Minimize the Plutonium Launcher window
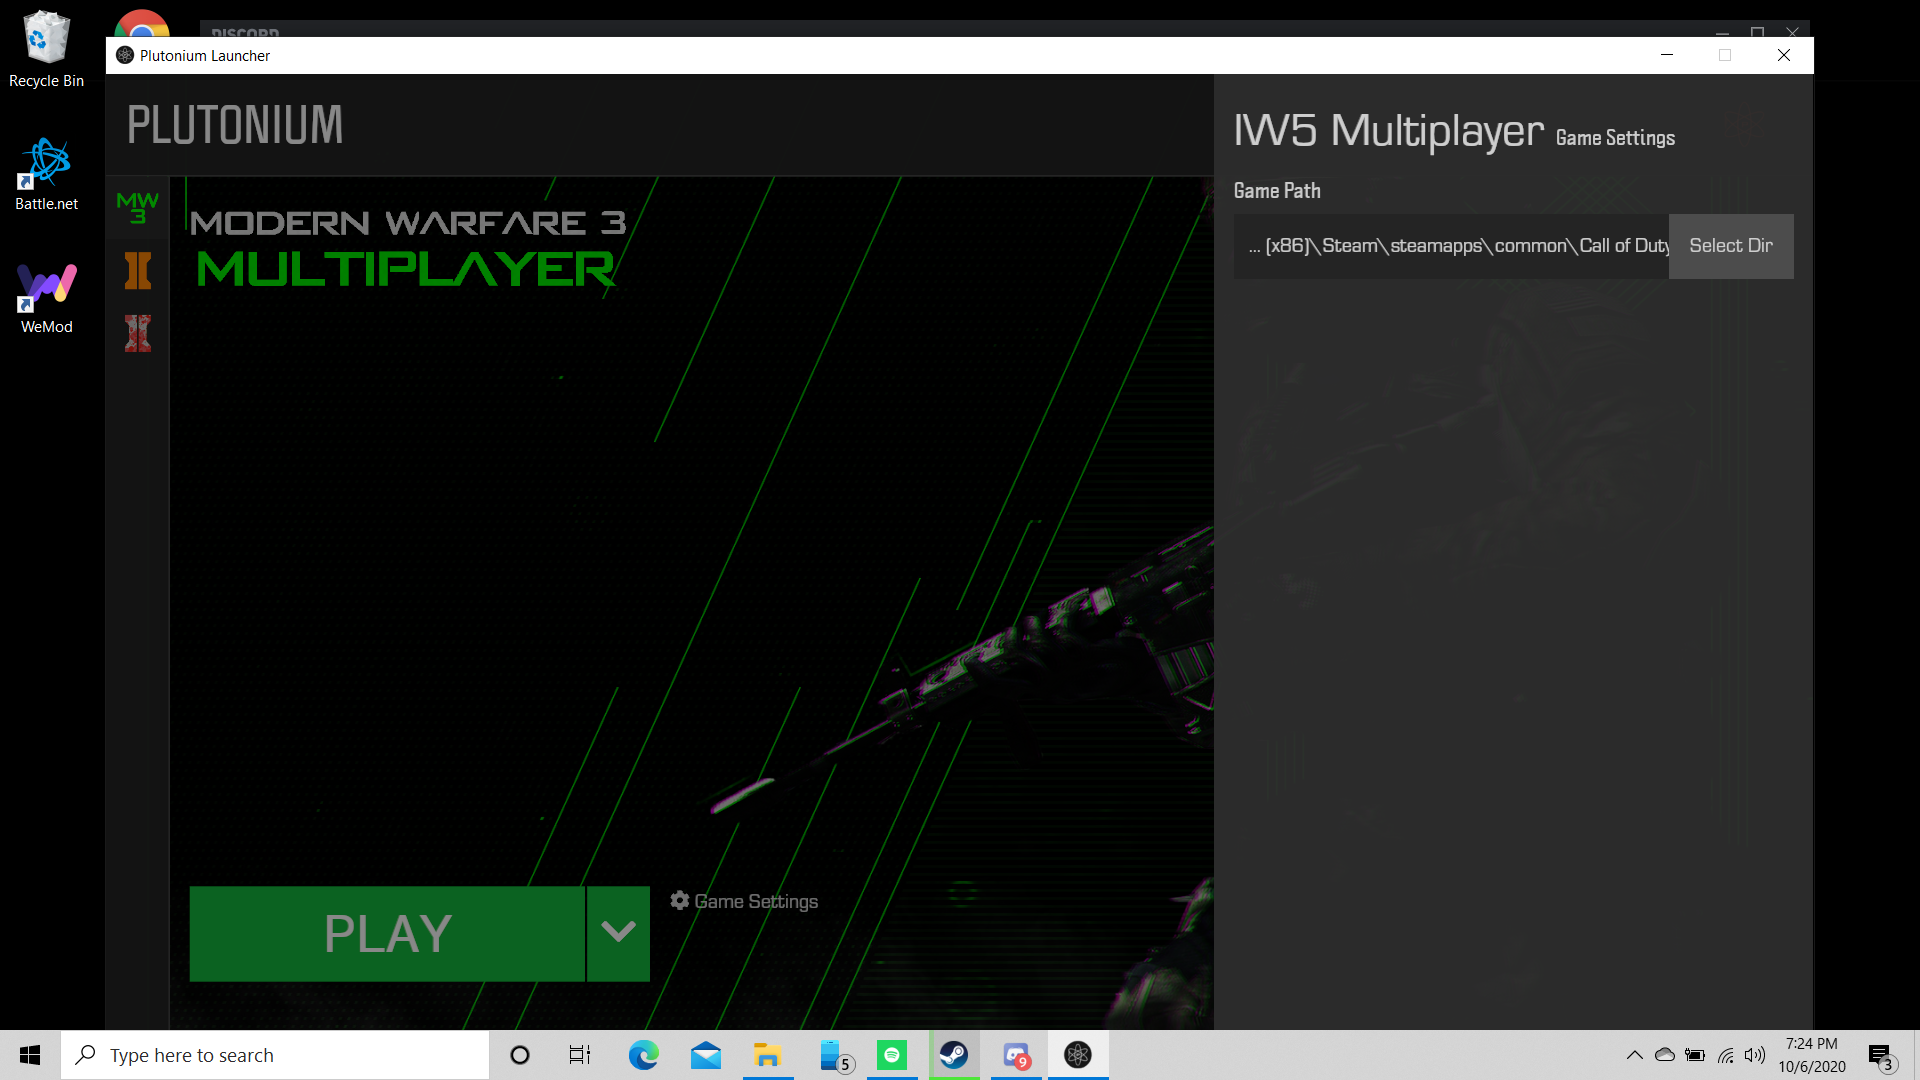This screenshot has height=1080, width=1920. (x=1667, y=55)
